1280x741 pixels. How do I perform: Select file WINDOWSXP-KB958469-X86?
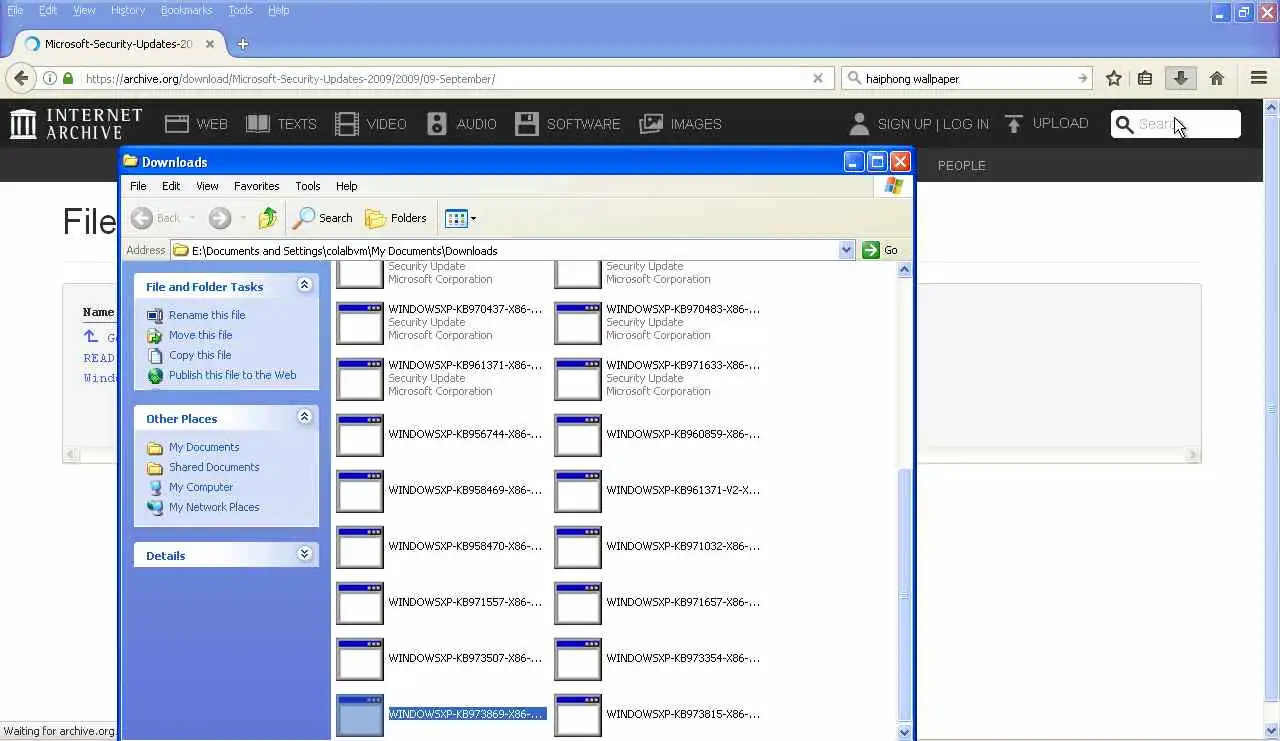point(440,491)
